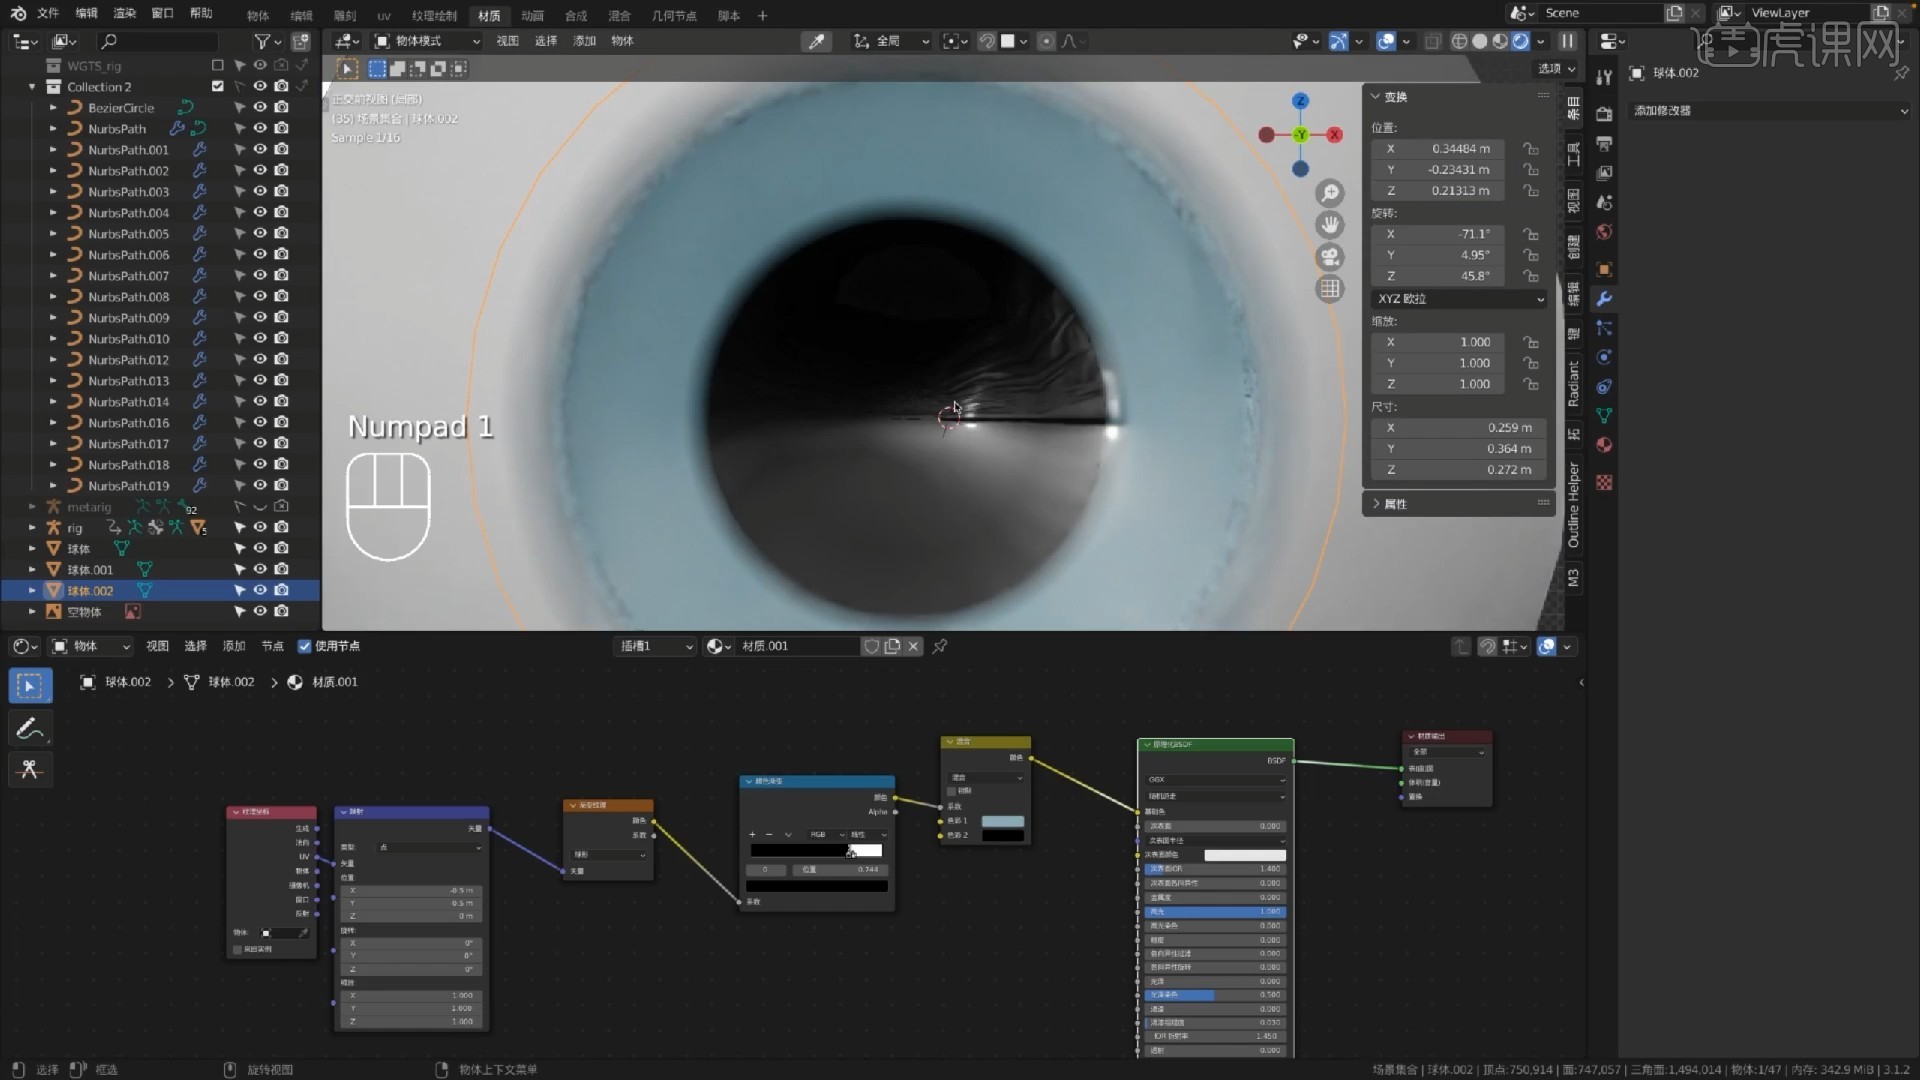This screenshot has width=1920, height=1080.
Task: Select the annotate pencil tool in node editor
Action: coord(29,729)
